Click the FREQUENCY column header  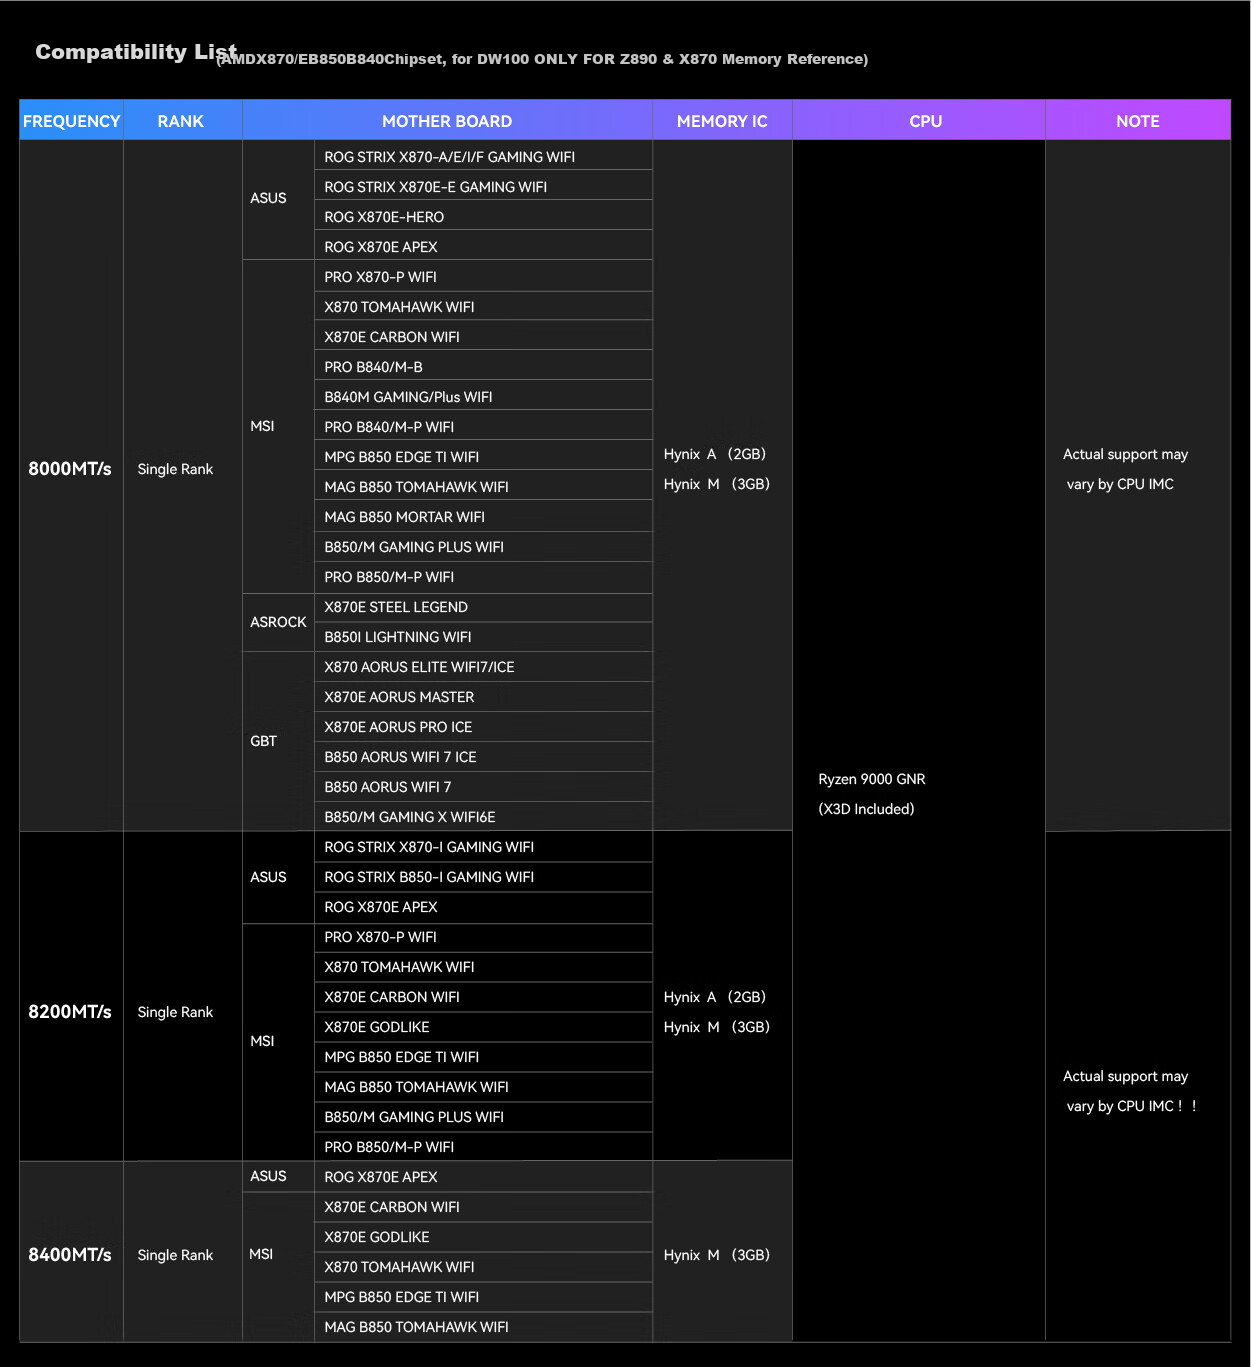point(71,121)
